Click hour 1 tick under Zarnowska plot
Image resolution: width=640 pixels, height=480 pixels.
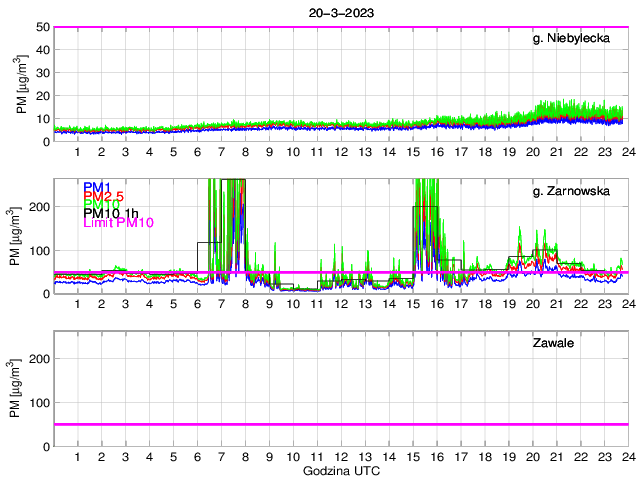tap(77, 304)
